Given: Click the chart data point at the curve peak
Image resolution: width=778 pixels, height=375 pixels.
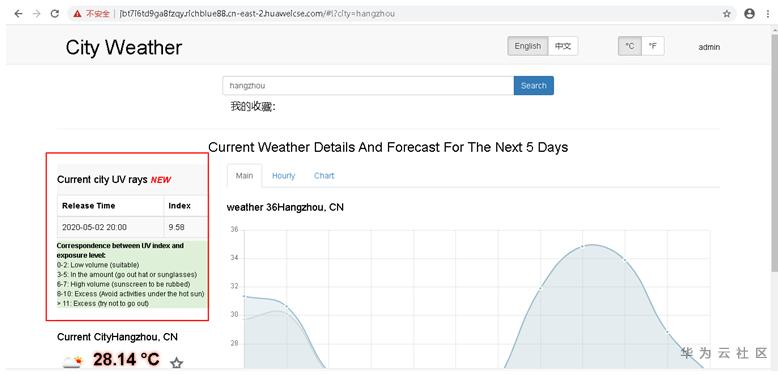Looking at the screenshot, I should [x=583, y=246].
